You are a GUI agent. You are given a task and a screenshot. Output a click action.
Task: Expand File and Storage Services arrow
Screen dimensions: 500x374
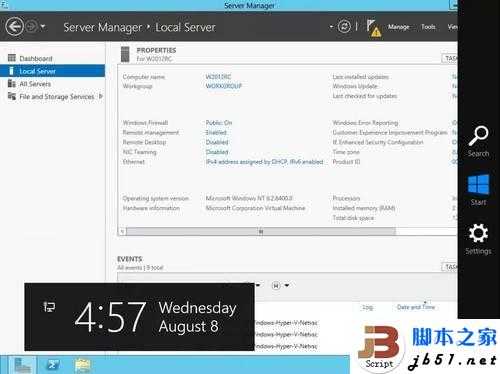pos(101,96)
